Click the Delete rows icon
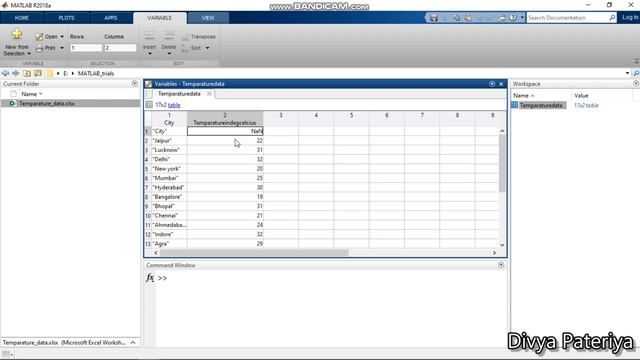The image size is (640, 360). coord(169,36)
